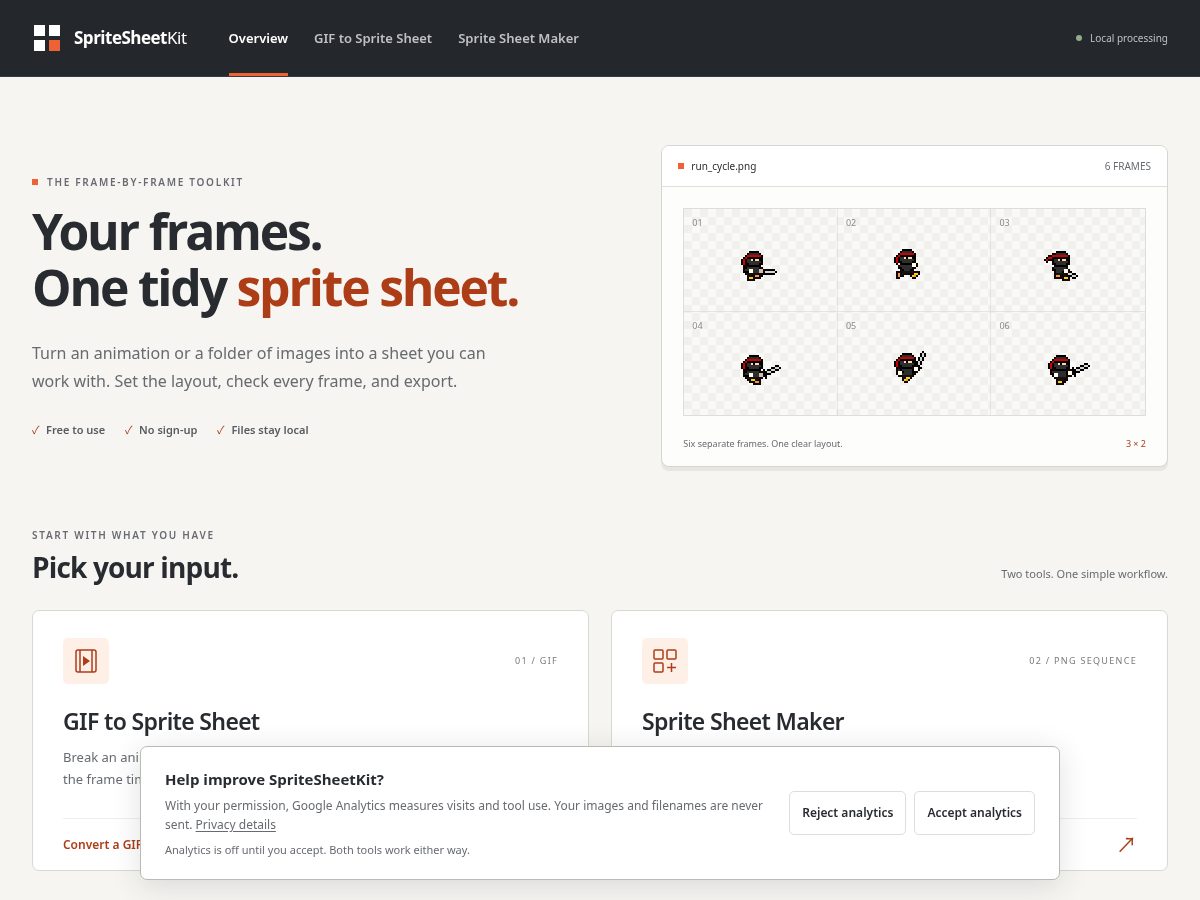Screen dimensions: 1200x900
Task: Click the 01 / GIF card label
Action: click(x=536, y=661)
